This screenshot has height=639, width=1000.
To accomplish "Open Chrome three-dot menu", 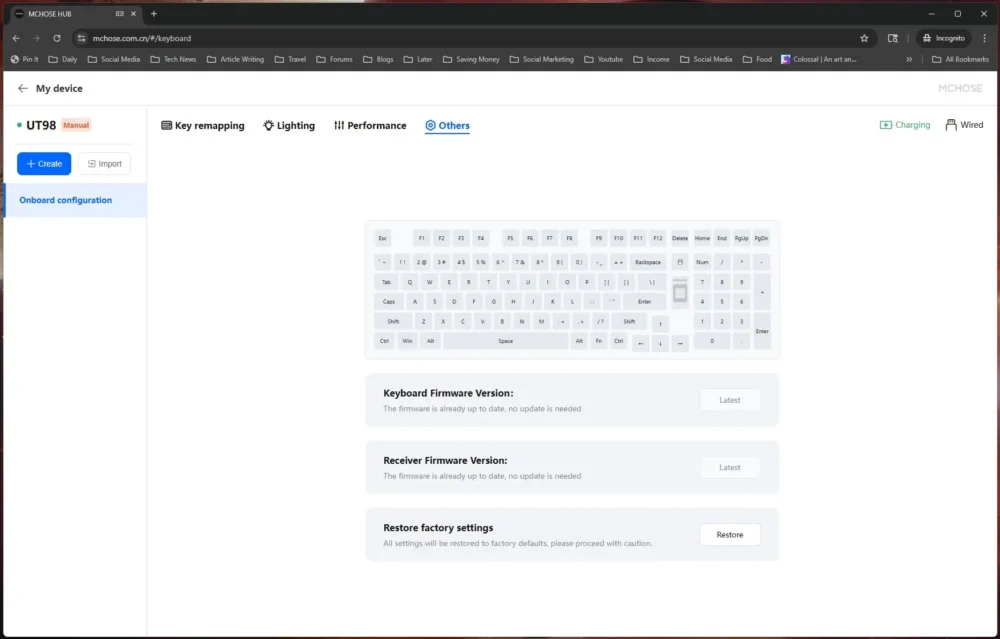I will point(985,38).
